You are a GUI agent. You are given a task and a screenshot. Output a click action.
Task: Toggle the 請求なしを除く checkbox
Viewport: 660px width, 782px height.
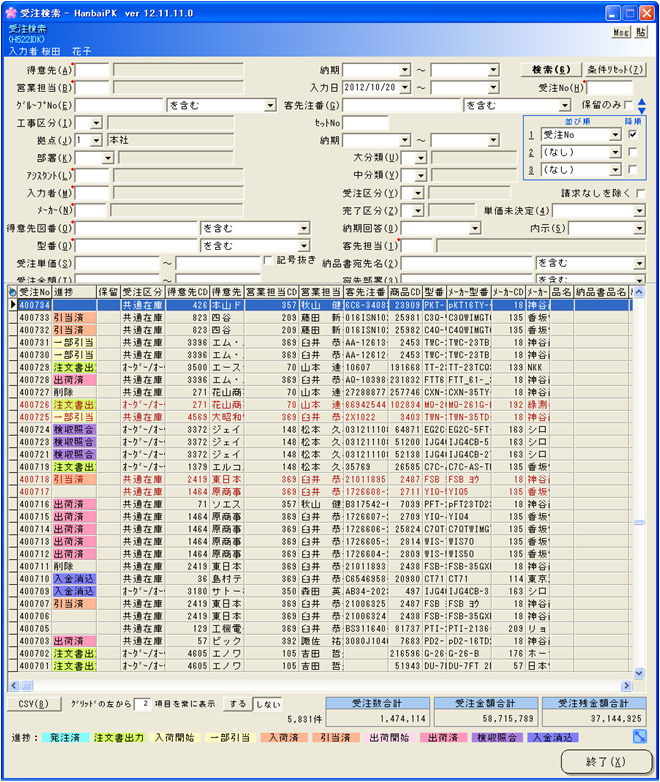640,194
